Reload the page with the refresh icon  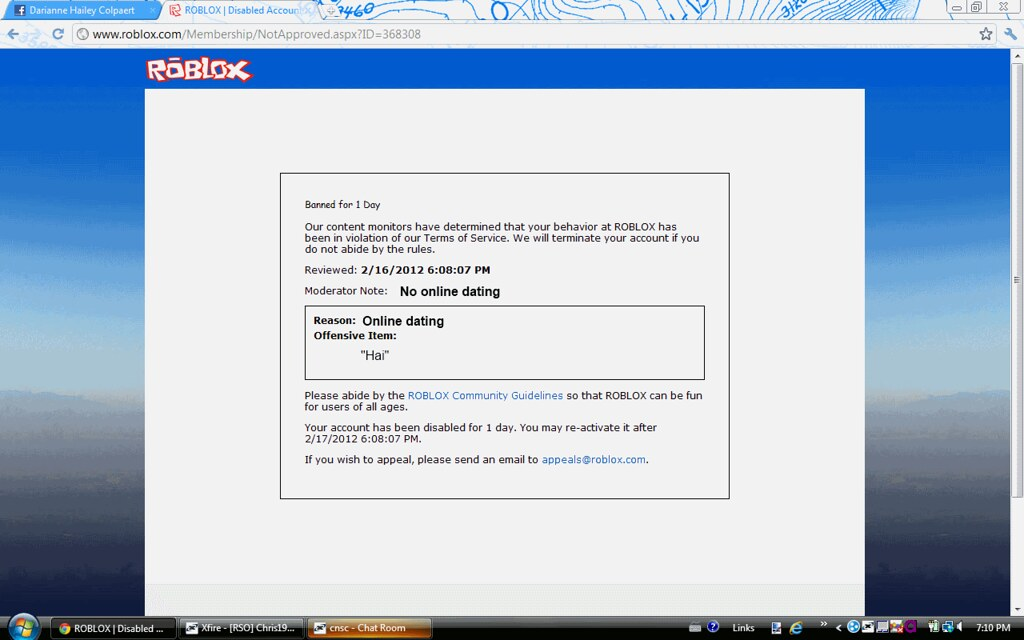tap(57, 34)
